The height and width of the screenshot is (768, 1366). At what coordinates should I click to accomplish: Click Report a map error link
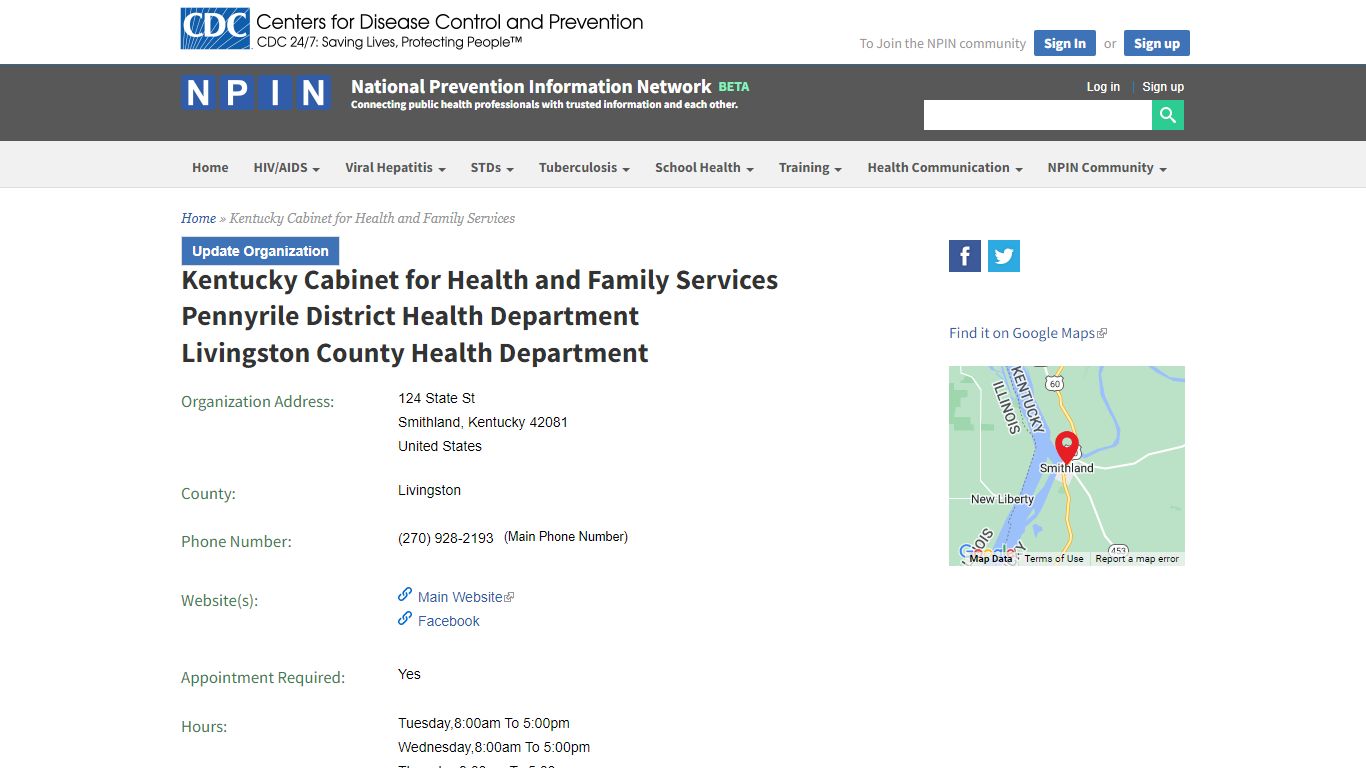click(x=1137, y=559)
